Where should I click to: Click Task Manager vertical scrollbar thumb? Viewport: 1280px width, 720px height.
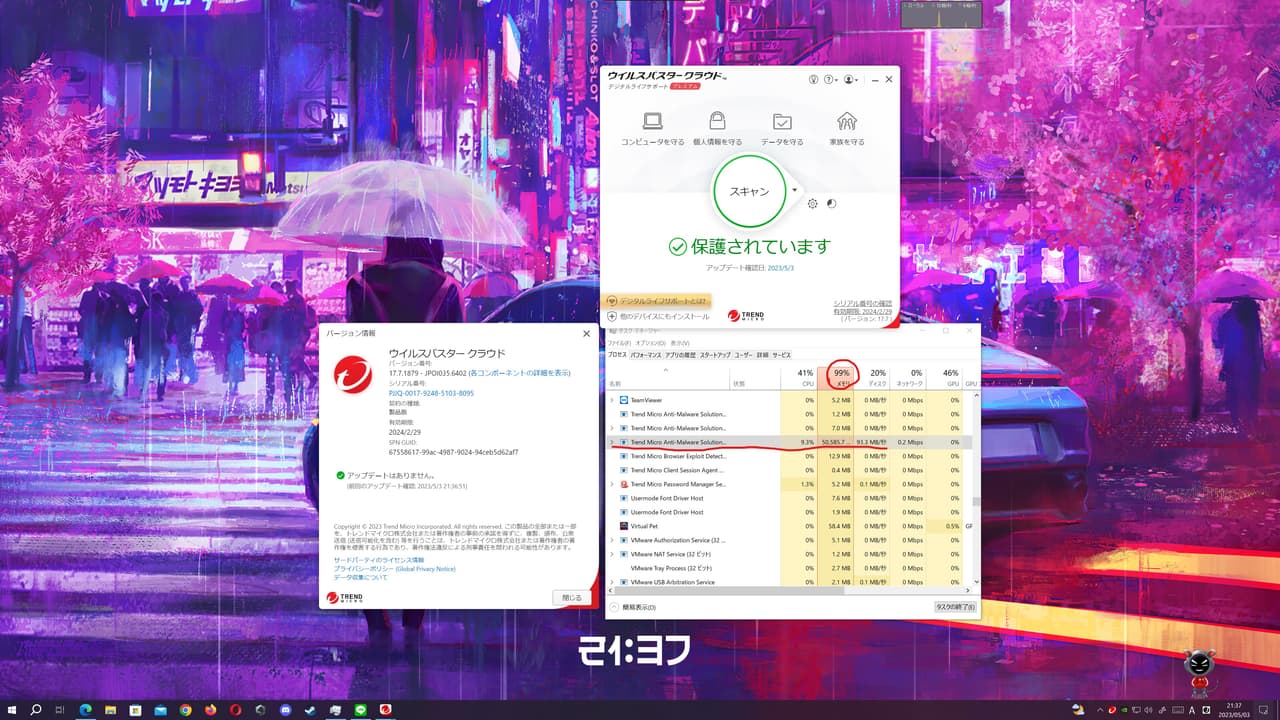[x=977, y=501]
